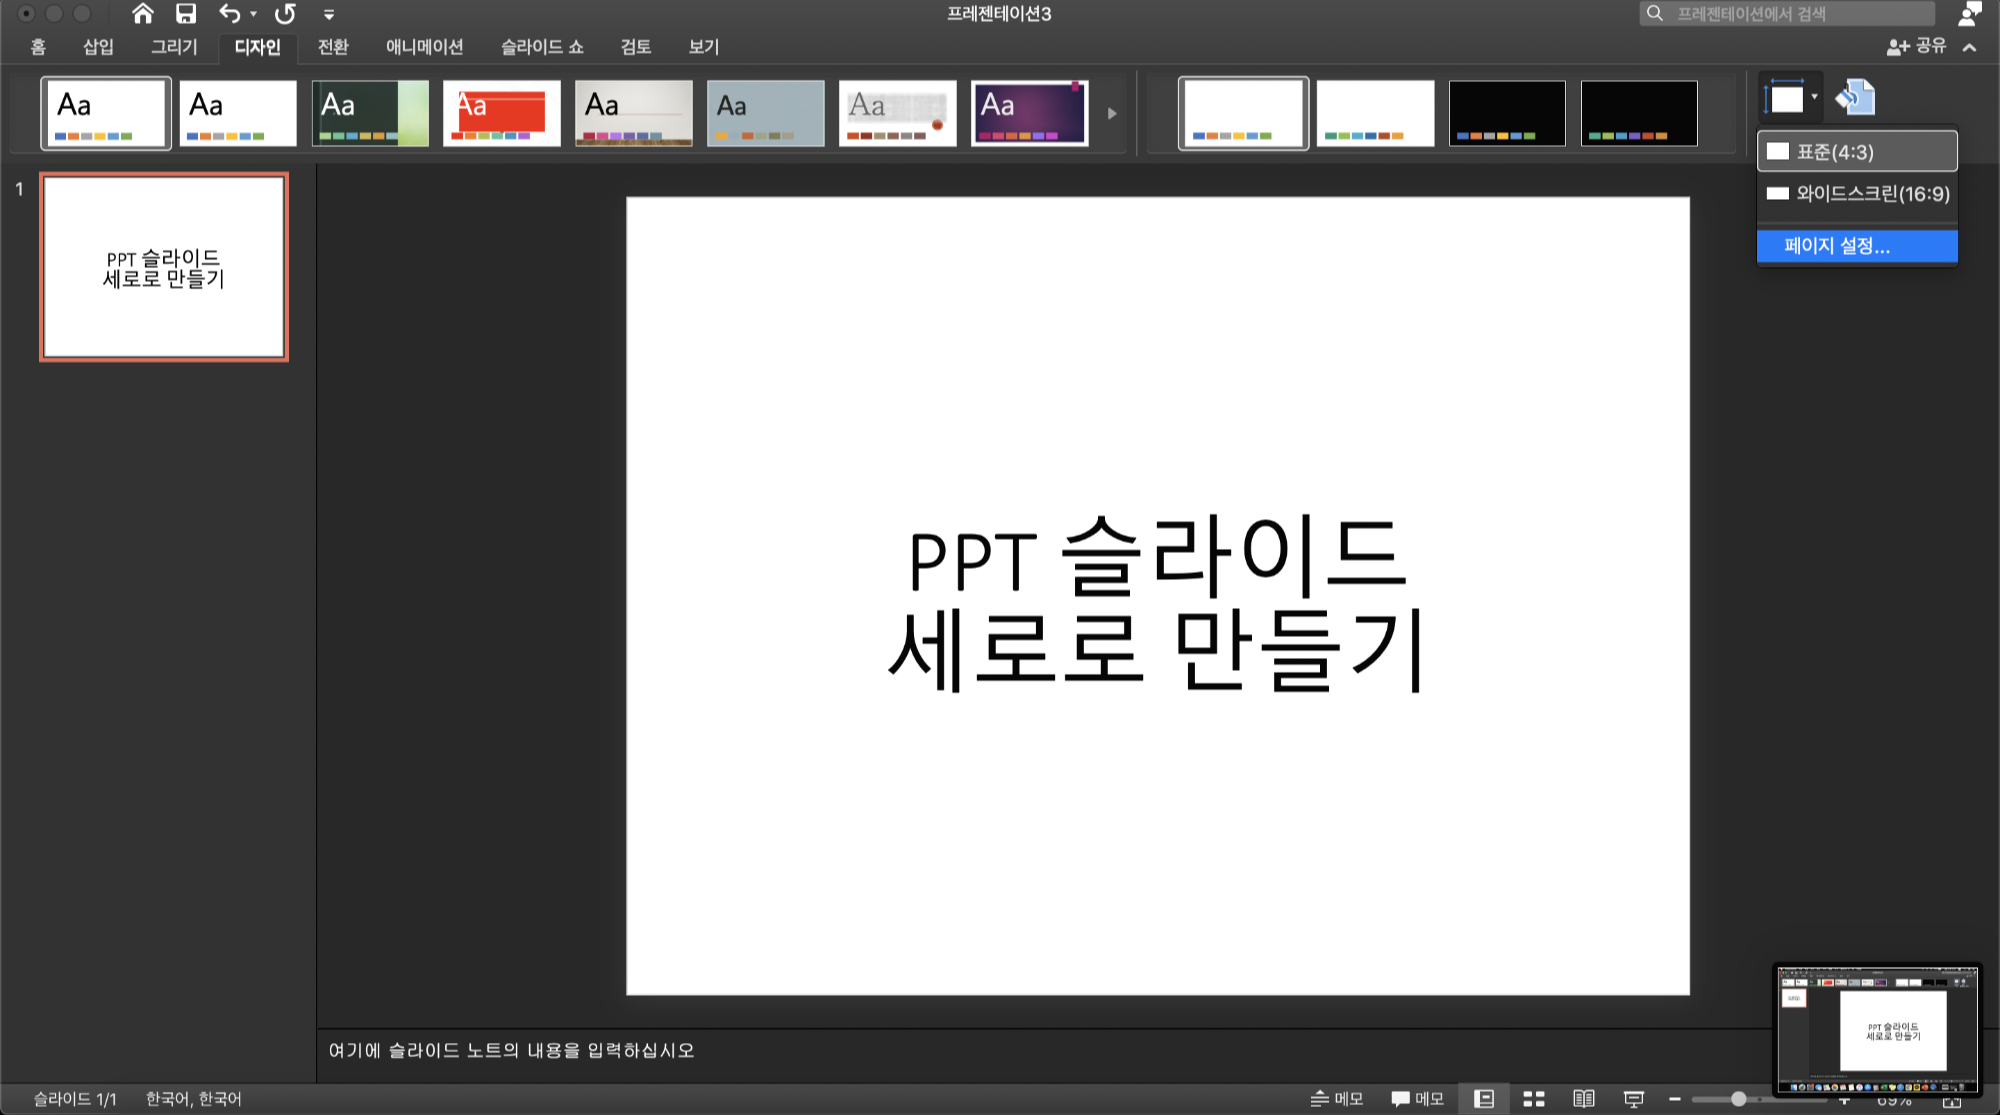The height and width of the screenshot is (1115, 2000).
Task: Toggle the comments 메모 speech-bubble button
Action: pyautogui.click(x=1417, y=1098)
